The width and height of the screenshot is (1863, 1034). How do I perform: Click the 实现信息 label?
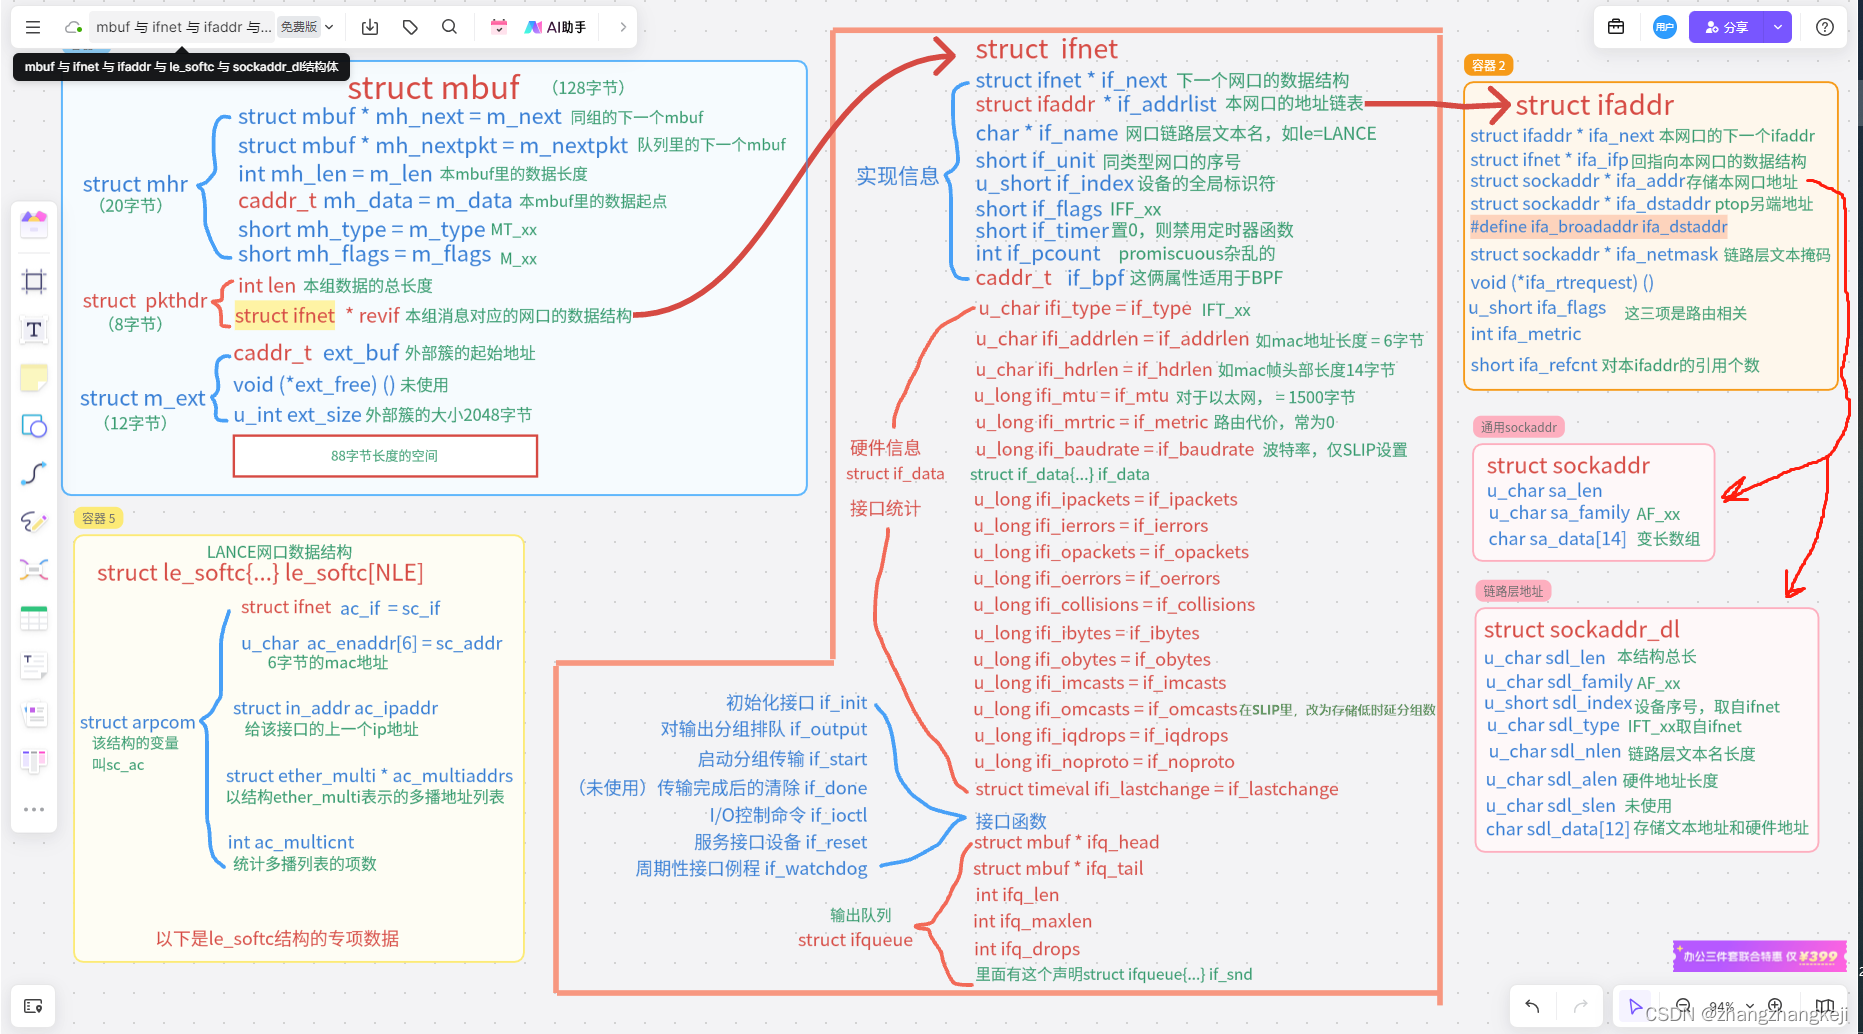point(897,176)
